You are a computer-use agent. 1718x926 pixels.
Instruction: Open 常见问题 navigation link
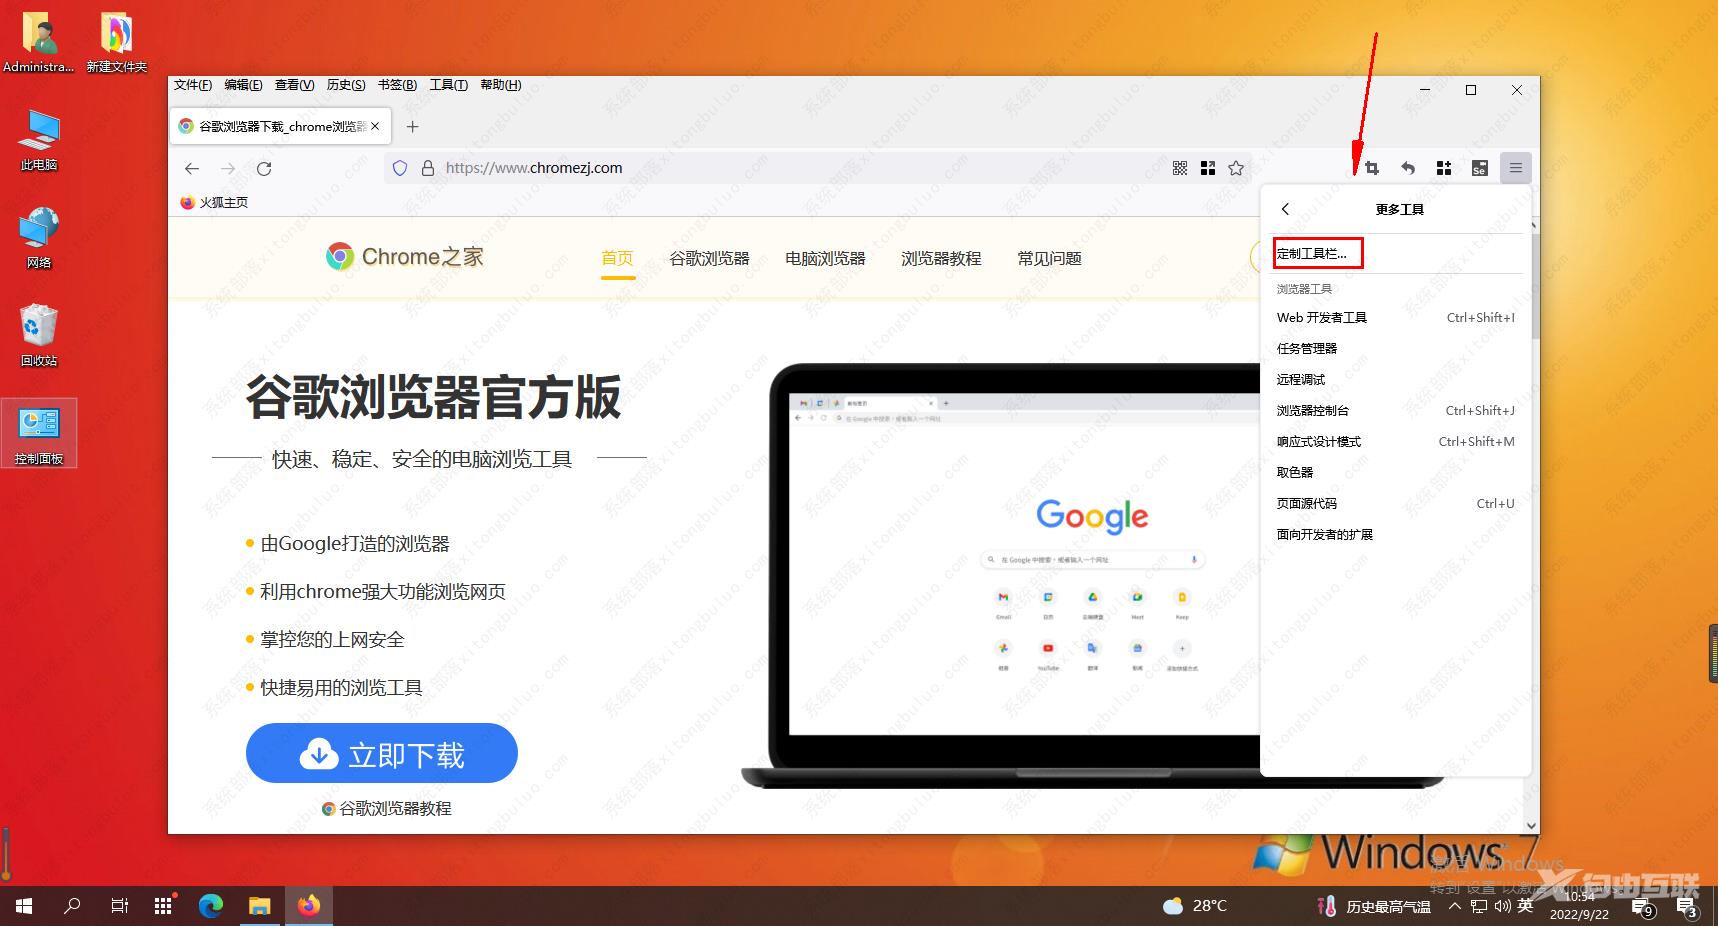pos(1049,258)
